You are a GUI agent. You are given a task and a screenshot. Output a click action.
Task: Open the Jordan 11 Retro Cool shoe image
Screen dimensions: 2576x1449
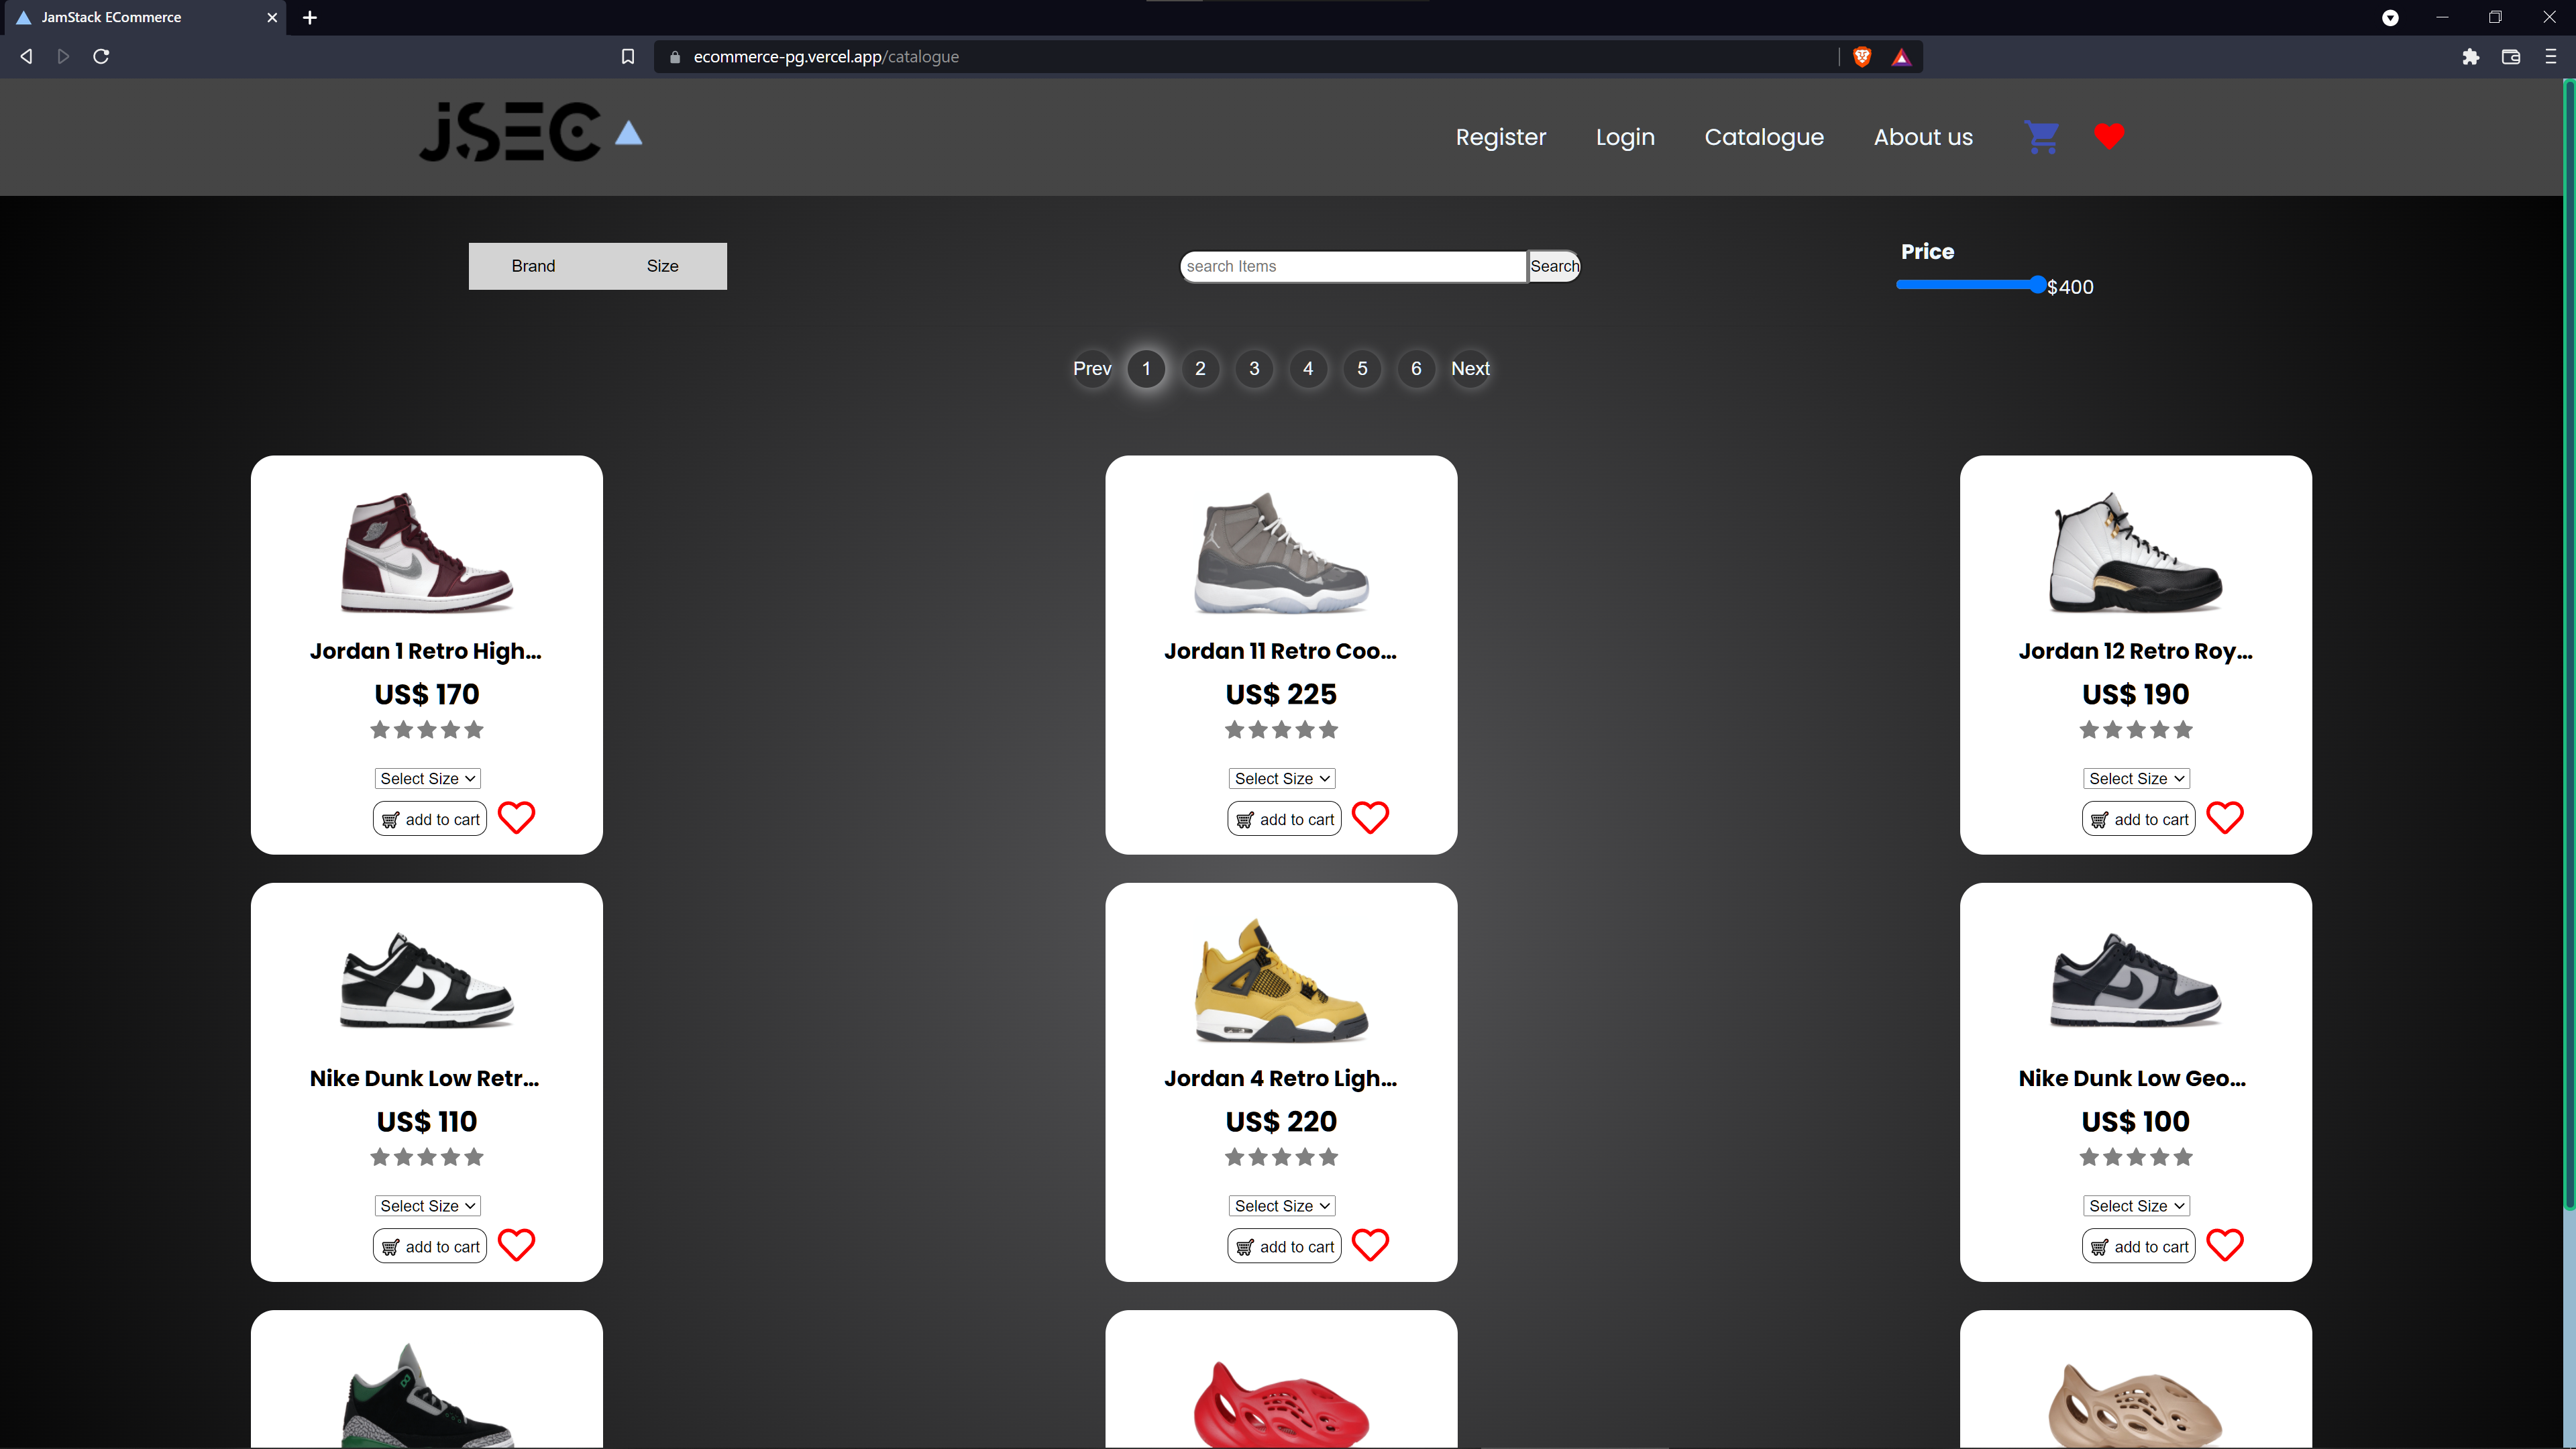tap(1282, 552)
